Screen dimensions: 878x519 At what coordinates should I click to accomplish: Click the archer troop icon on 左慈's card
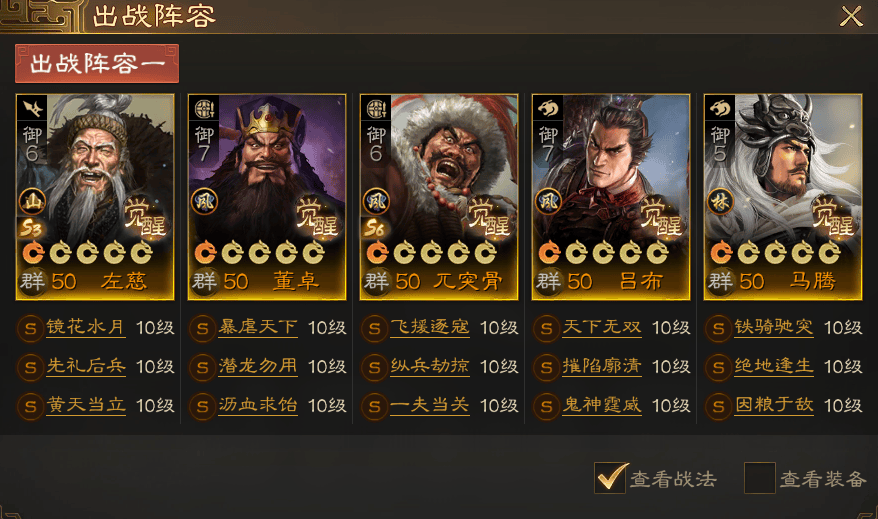(32, 109)
